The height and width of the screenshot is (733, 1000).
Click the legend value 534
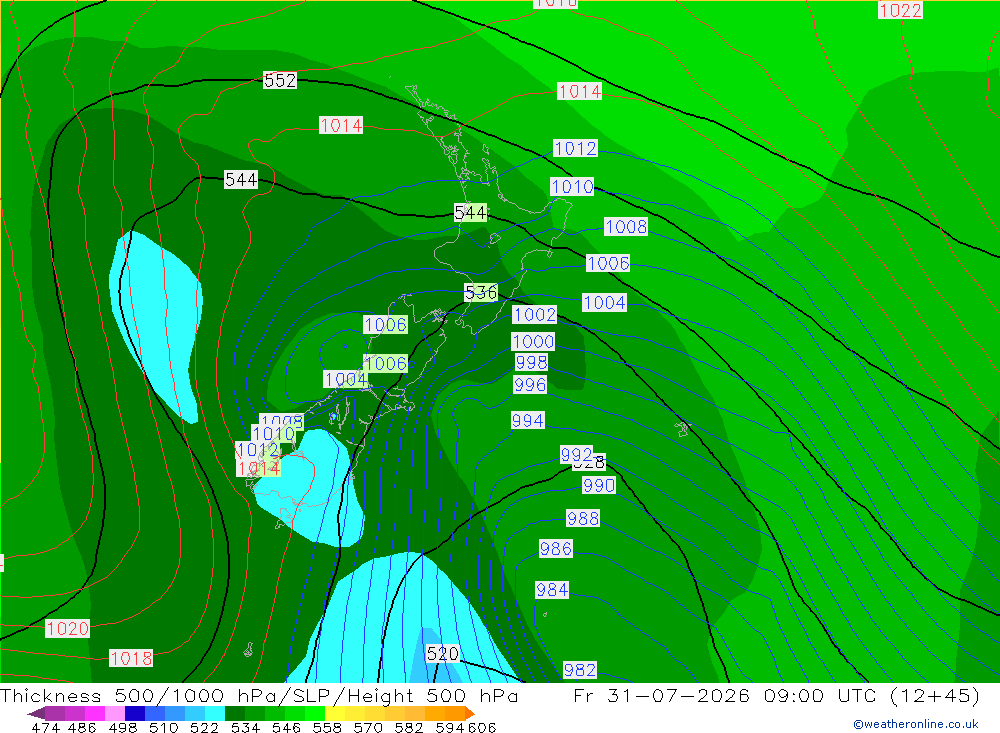click(245, 727)
